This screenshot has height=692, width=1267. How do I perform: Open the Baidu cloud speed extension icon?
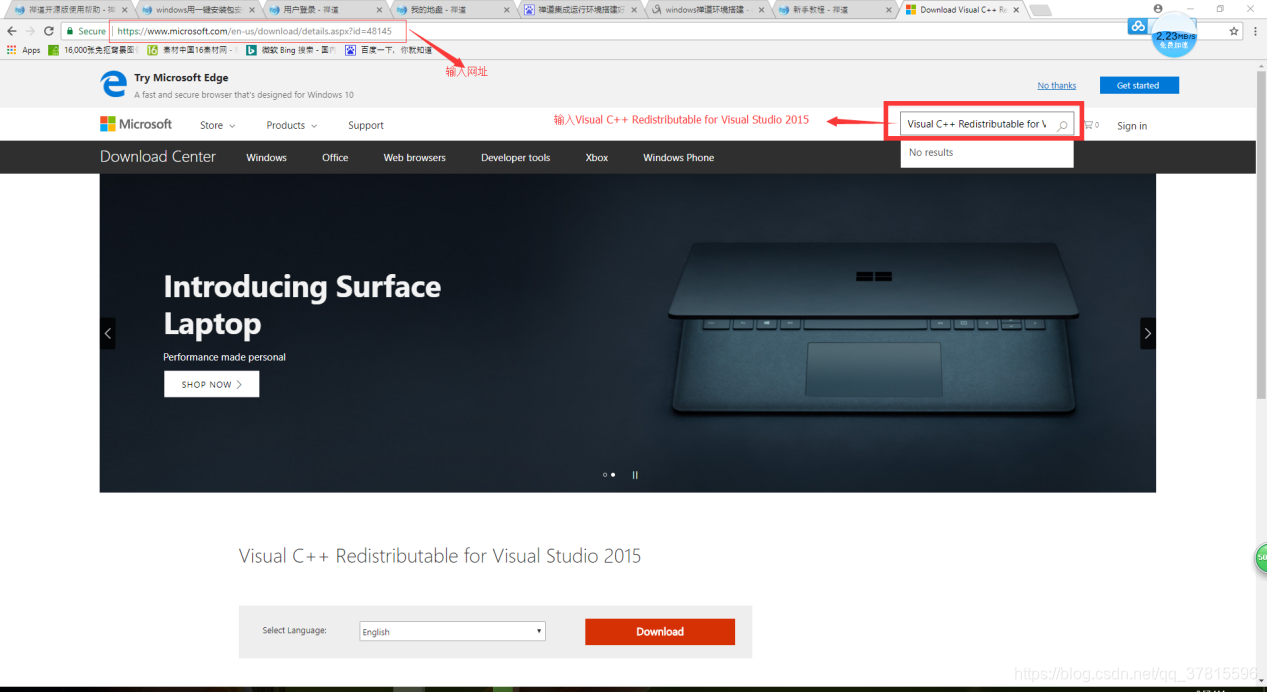[1138, 26]
